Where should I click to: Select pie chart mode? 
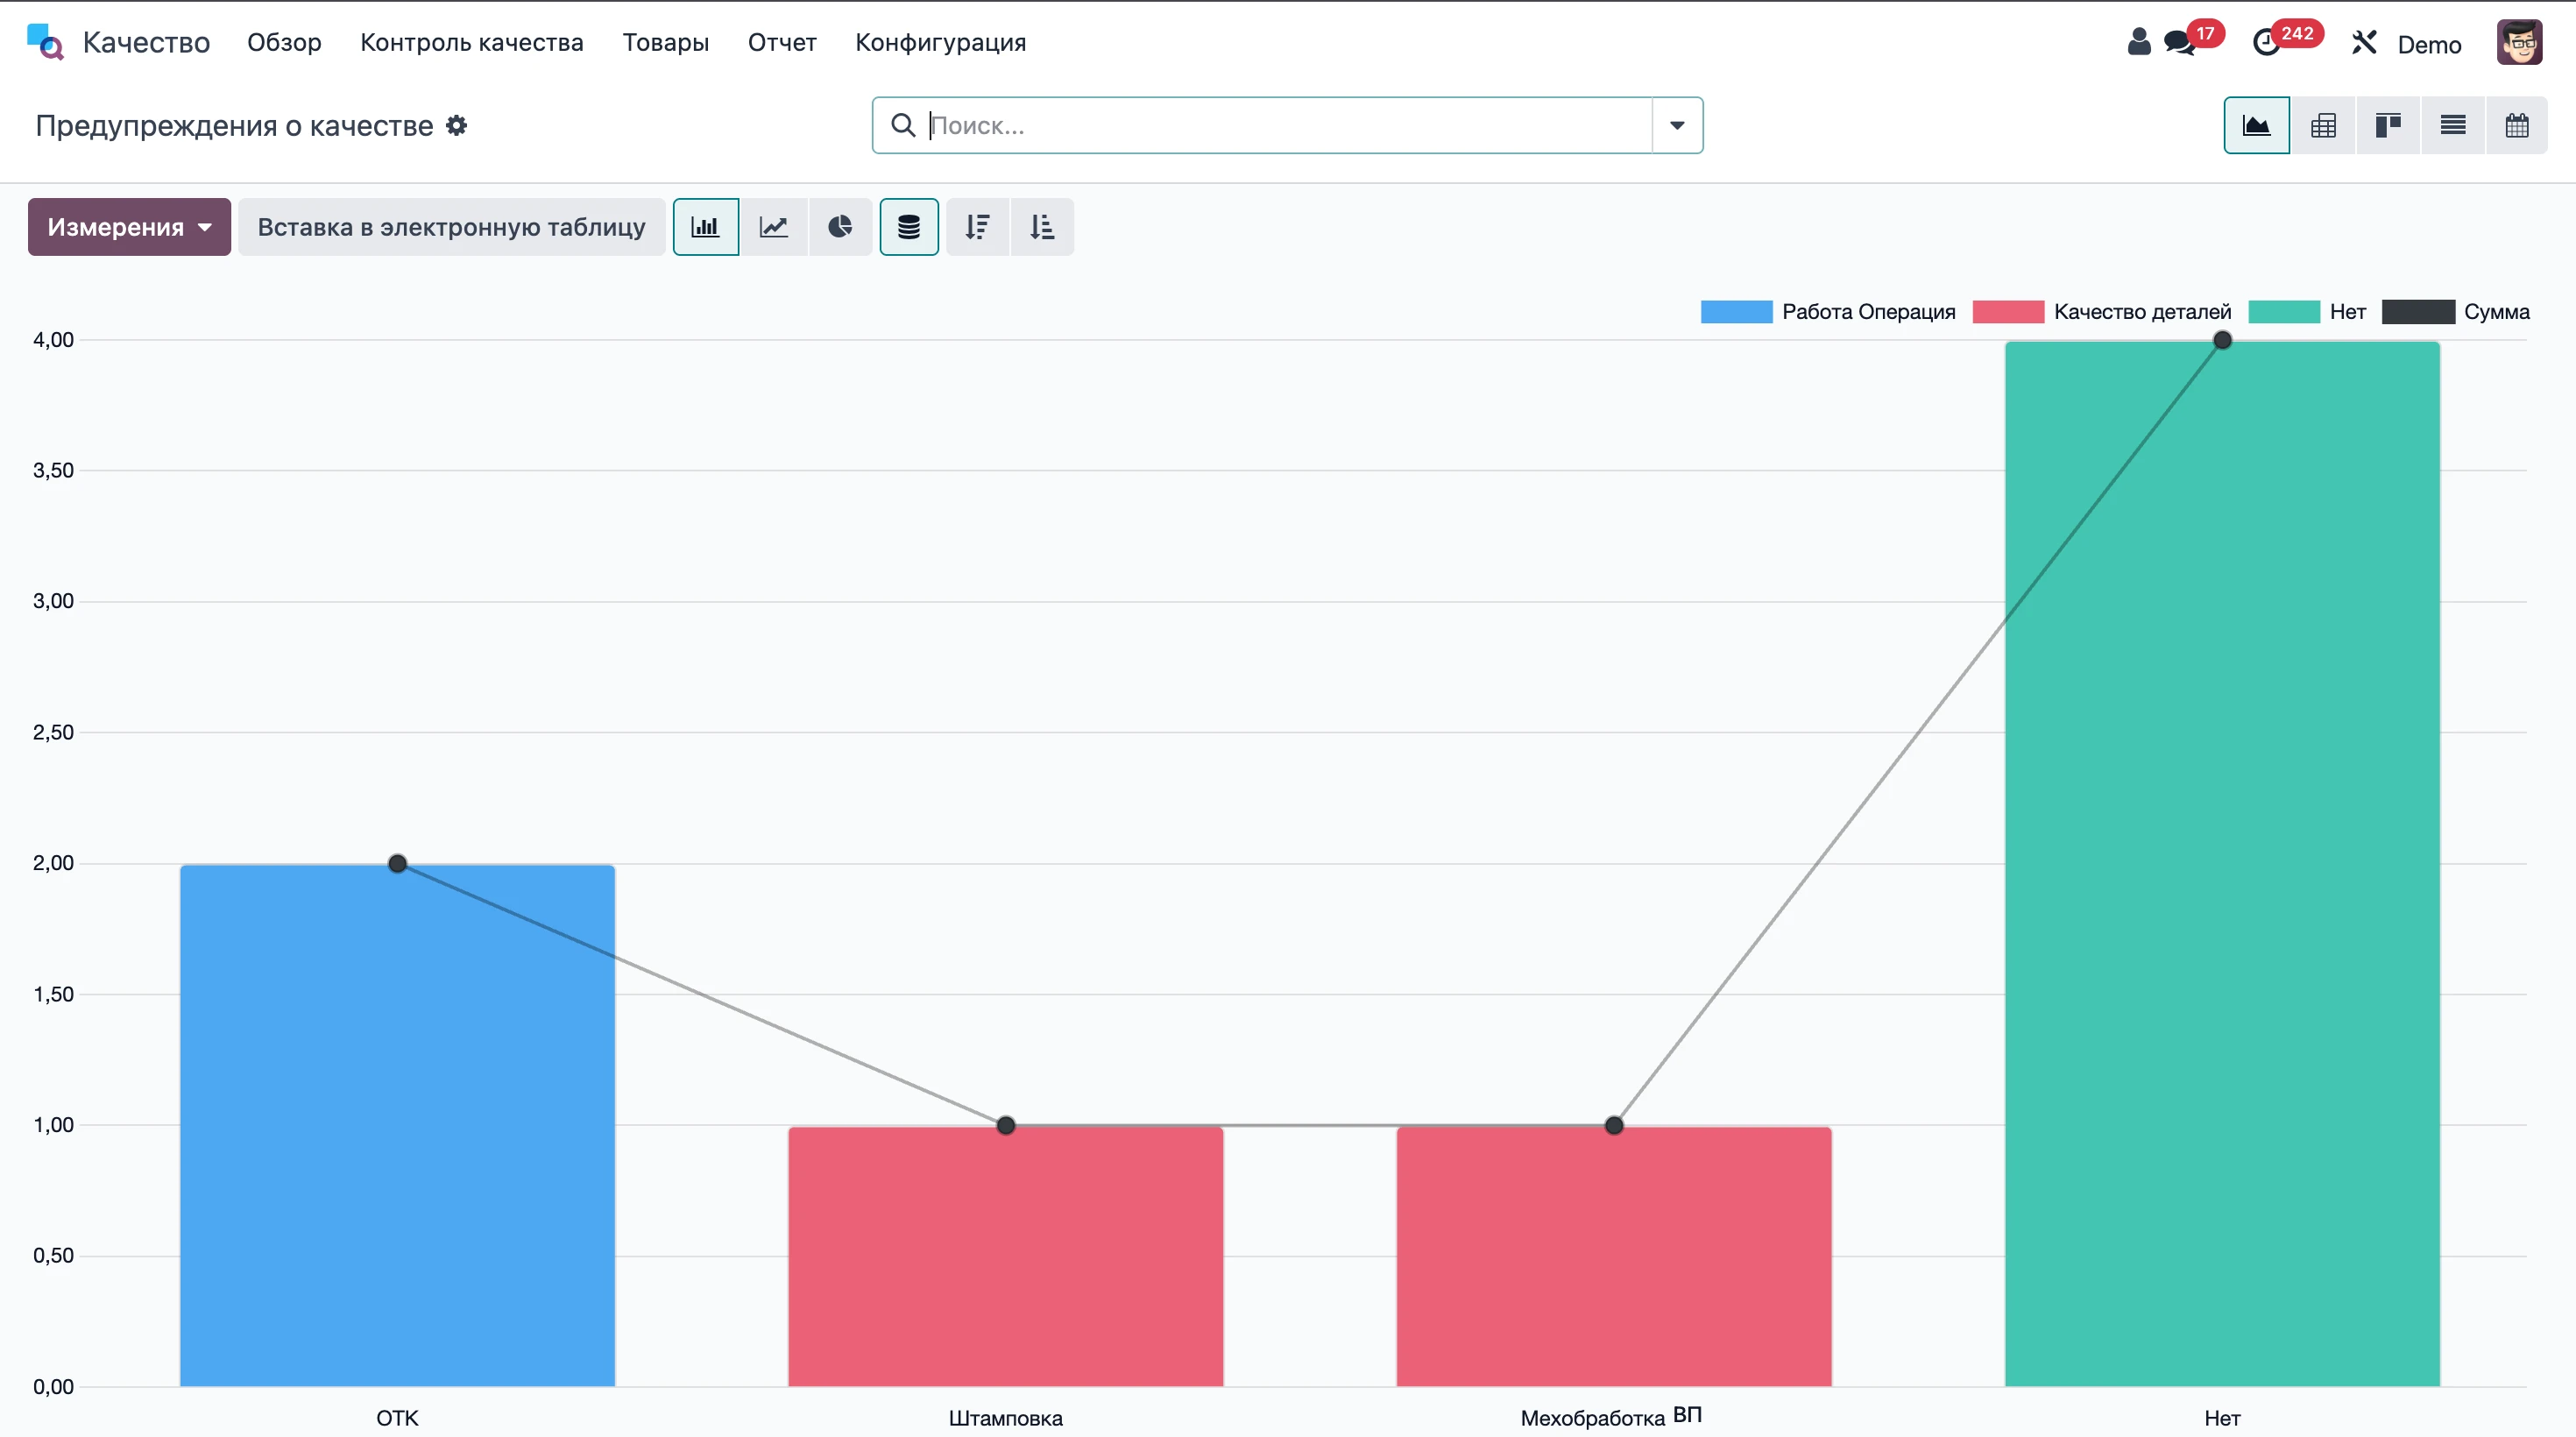tap(840, 227)
